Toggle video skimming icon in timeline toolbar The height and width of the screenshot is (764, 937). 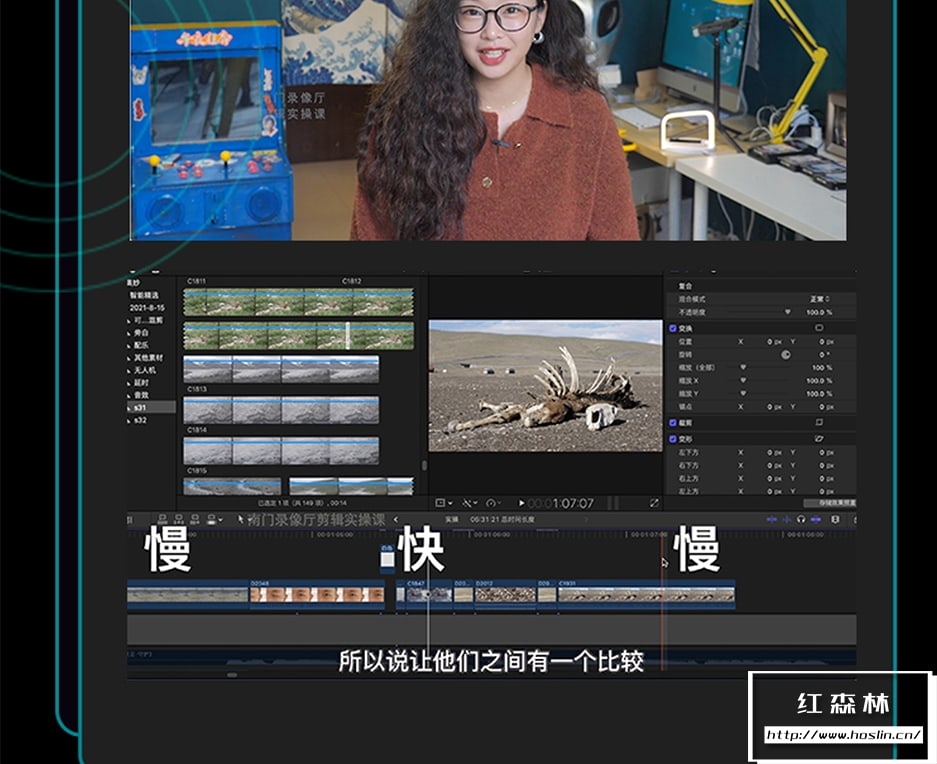click(772, 519)
